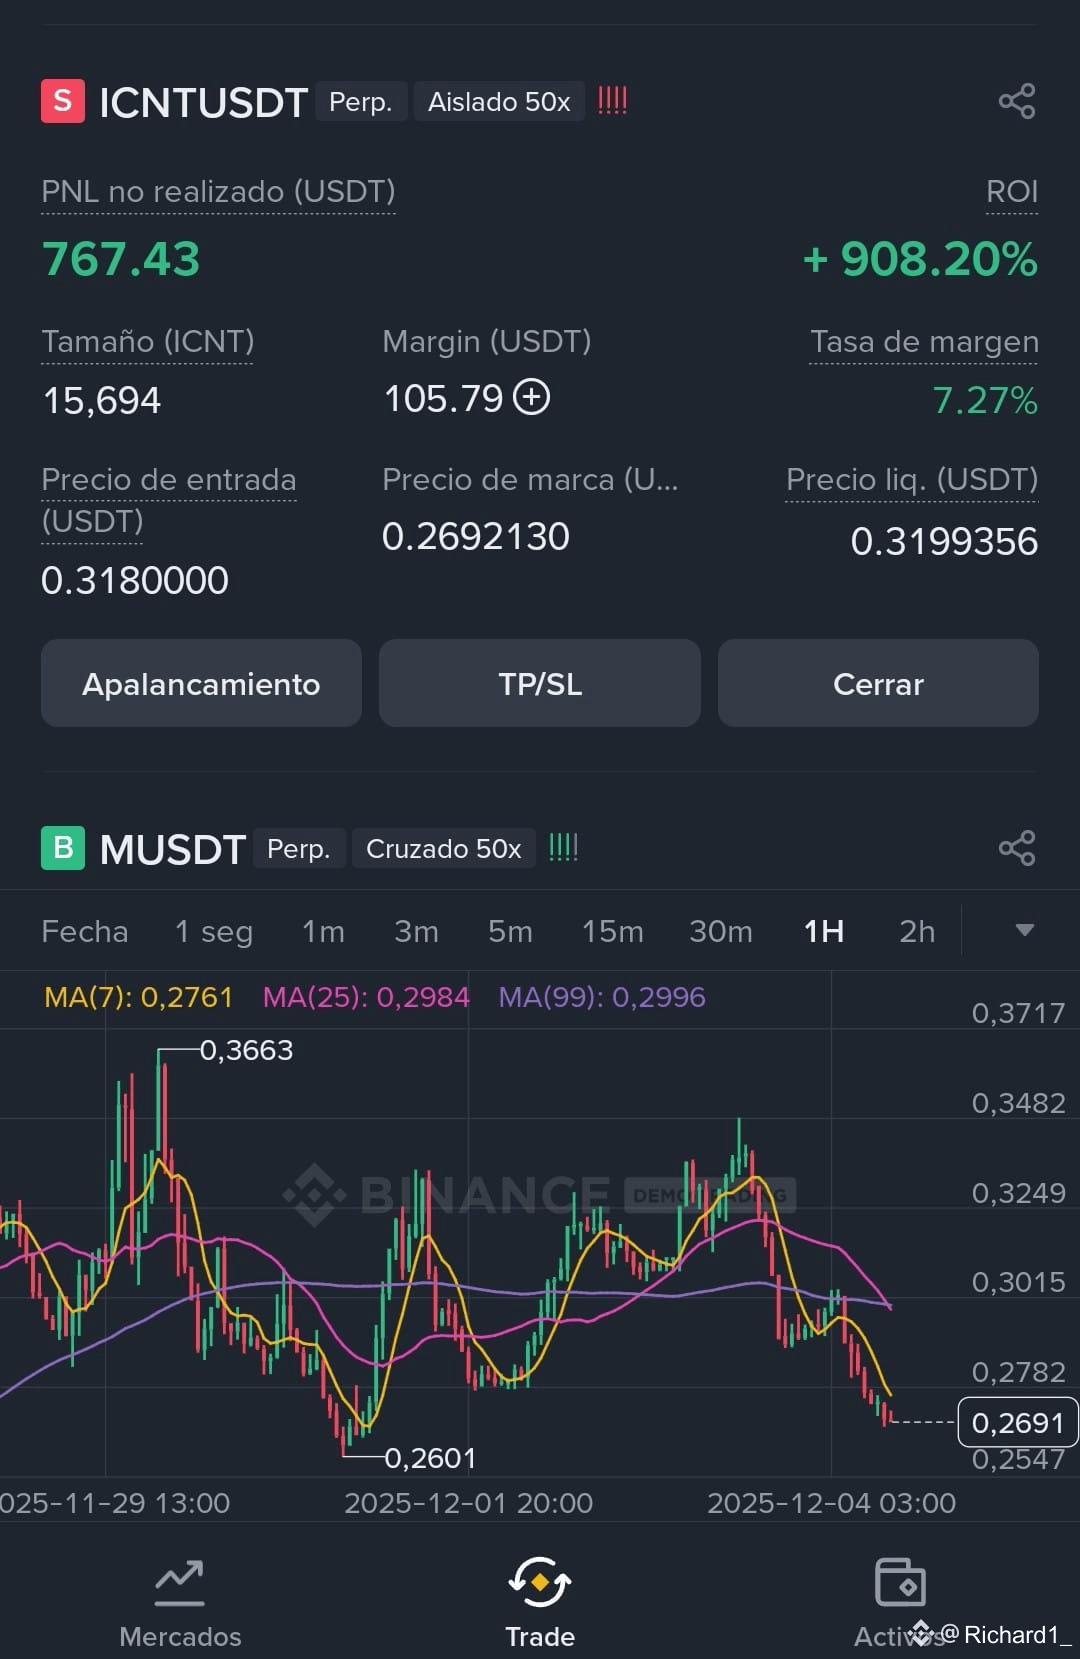This screenshot has width=1080, height=1659.
Task: Tap the Precio de entrada label
Action: [168, 500]
